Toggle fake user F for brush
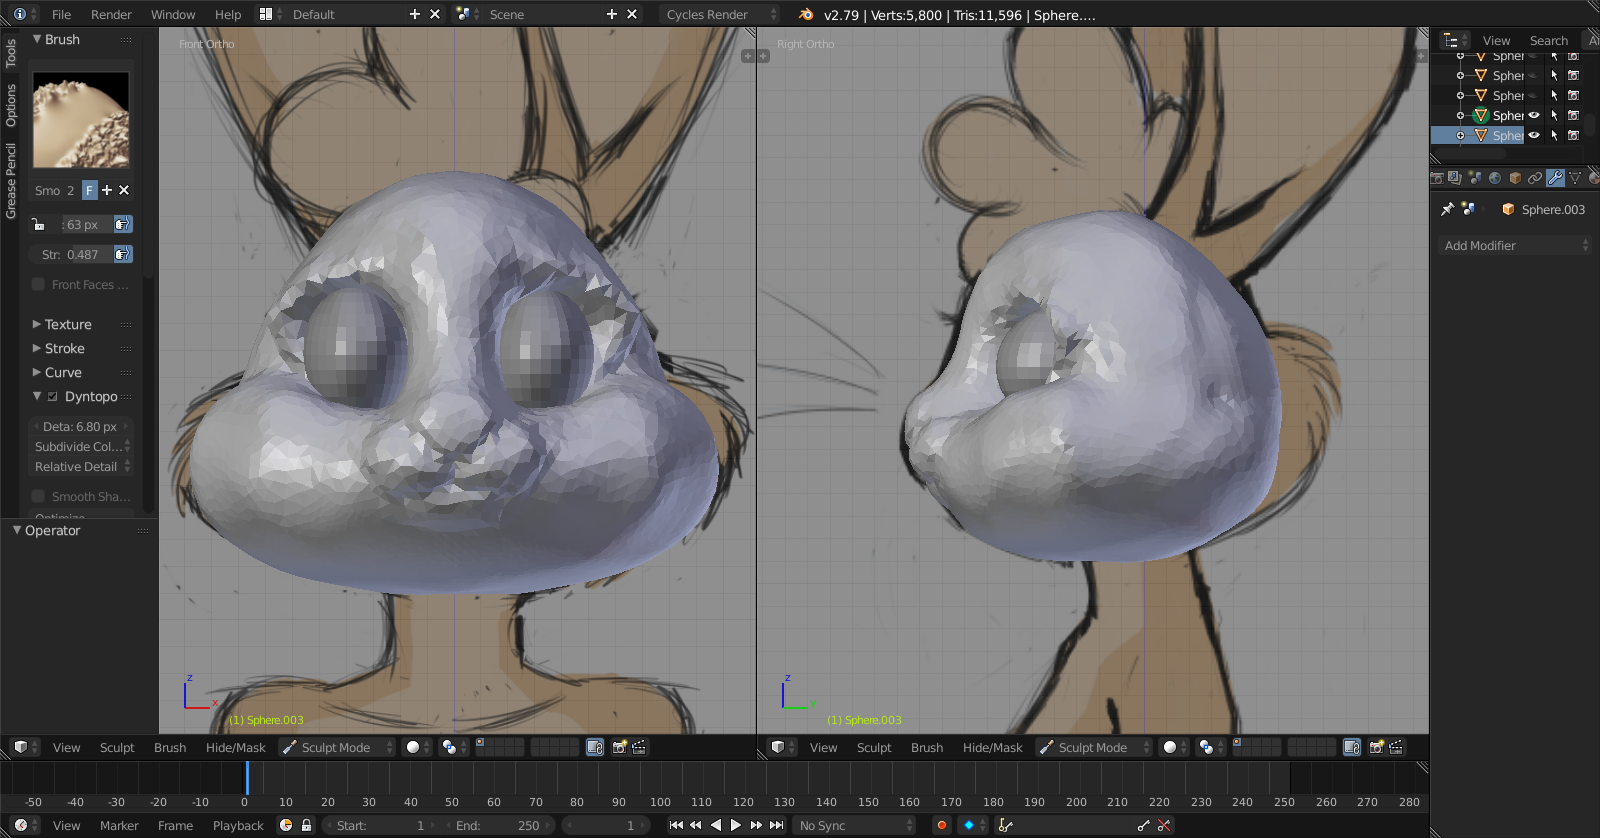The width and height of the screenshot is (1600, 838). (x=89, y=190)
